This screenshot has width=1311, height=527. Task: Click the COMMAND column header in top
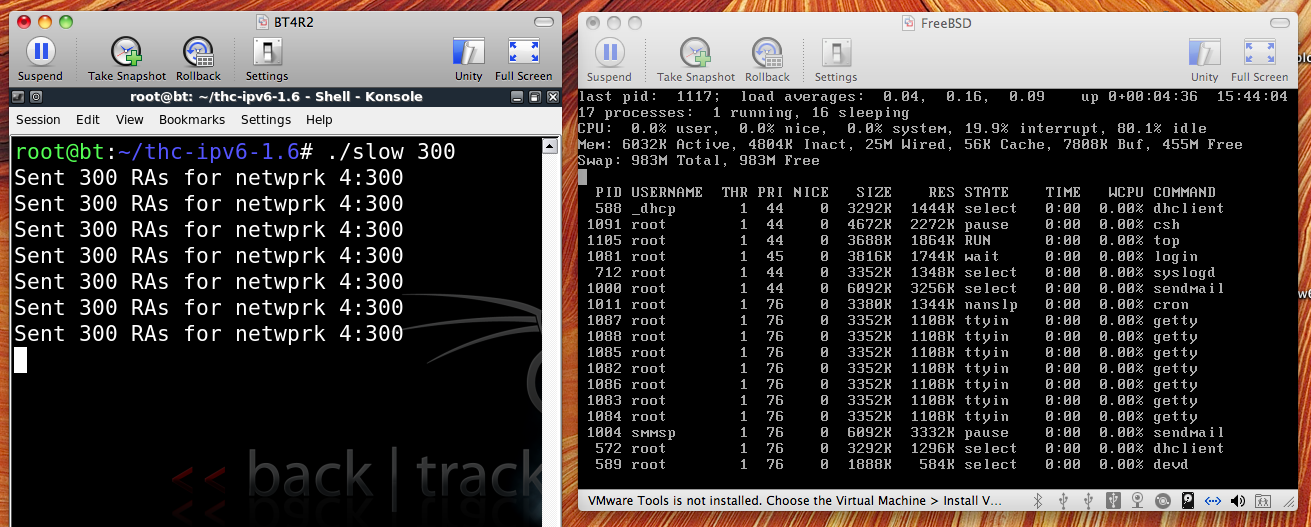tap(1184, 192)
